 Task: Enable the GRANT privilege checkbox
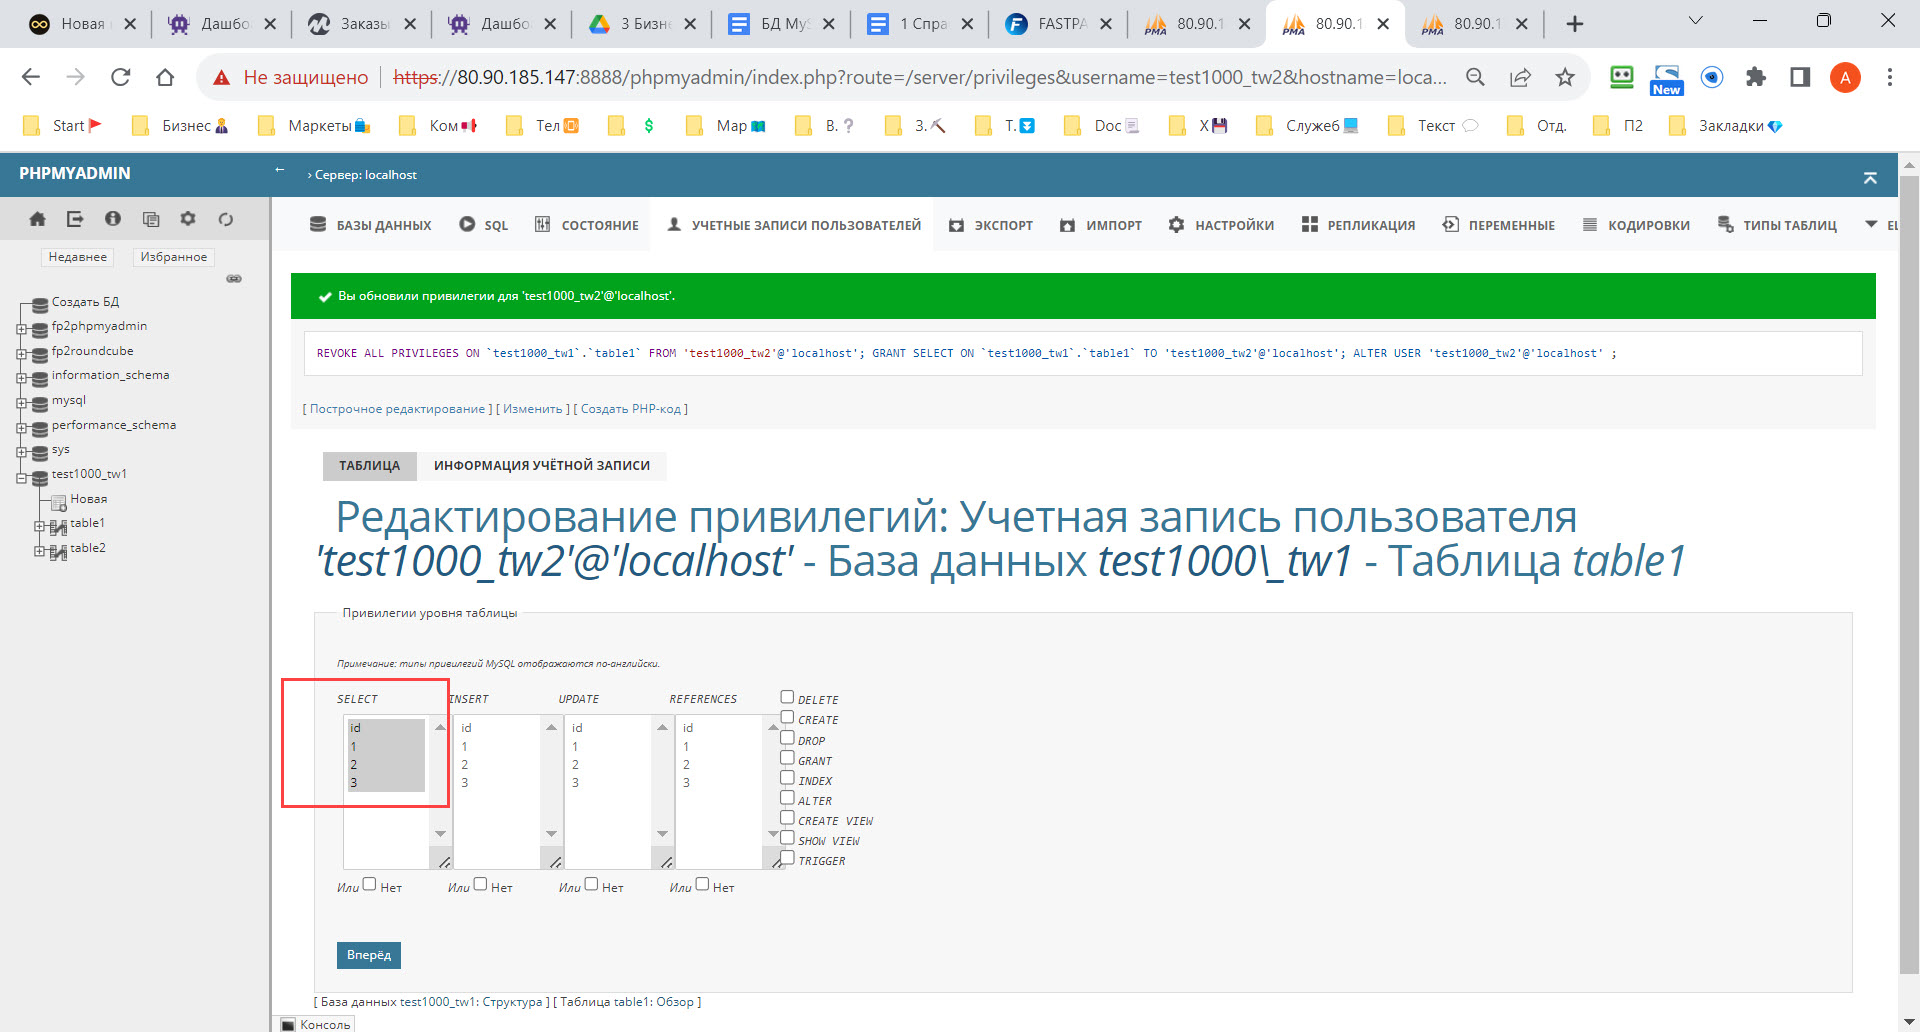[x=787, y=758]
